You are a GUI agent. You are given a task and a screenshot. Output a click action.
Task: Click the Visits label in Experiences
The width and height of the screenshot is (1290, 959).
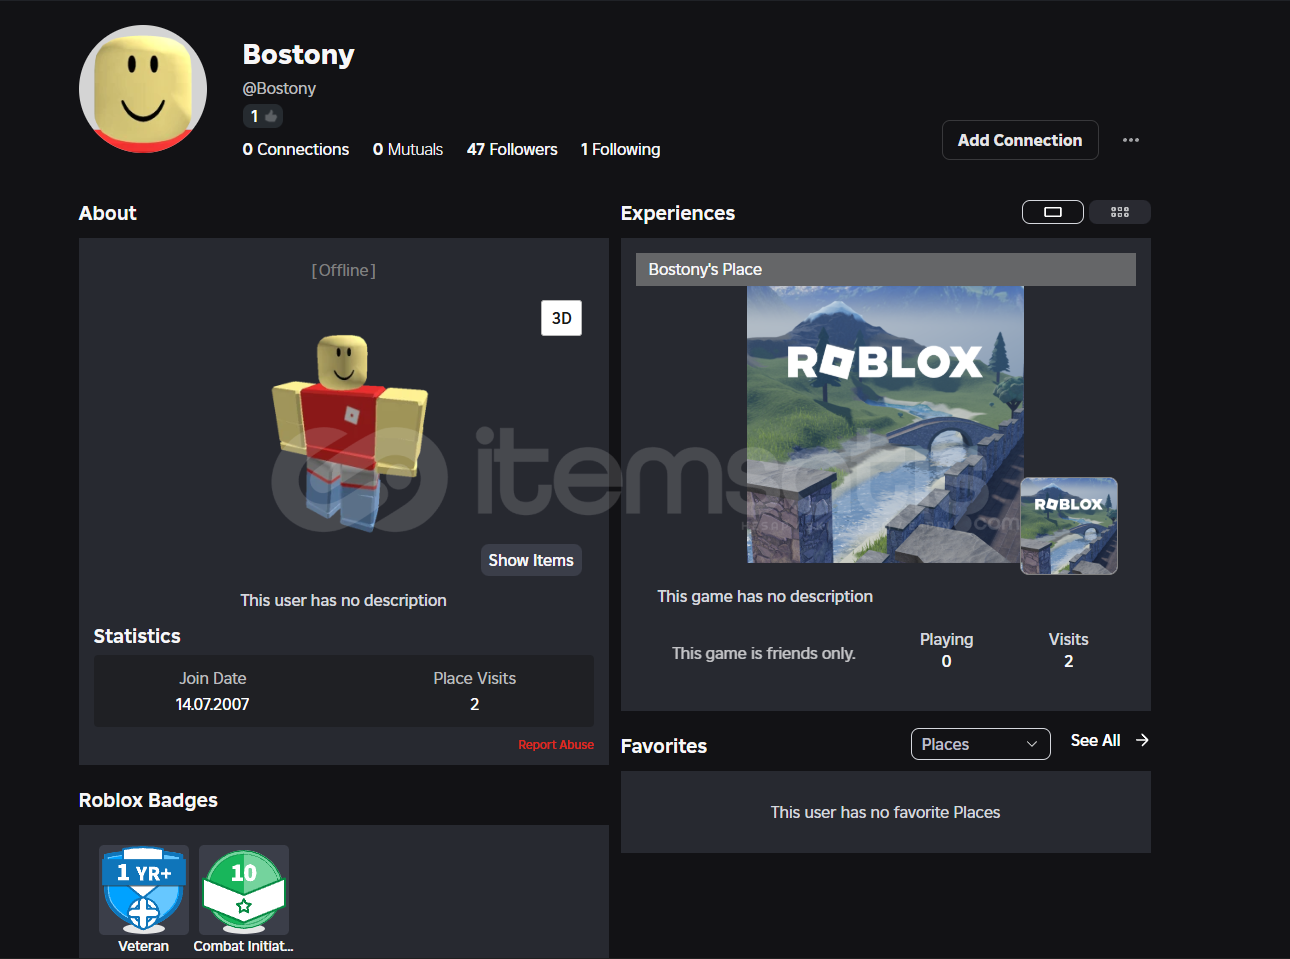pos(1068,639)
